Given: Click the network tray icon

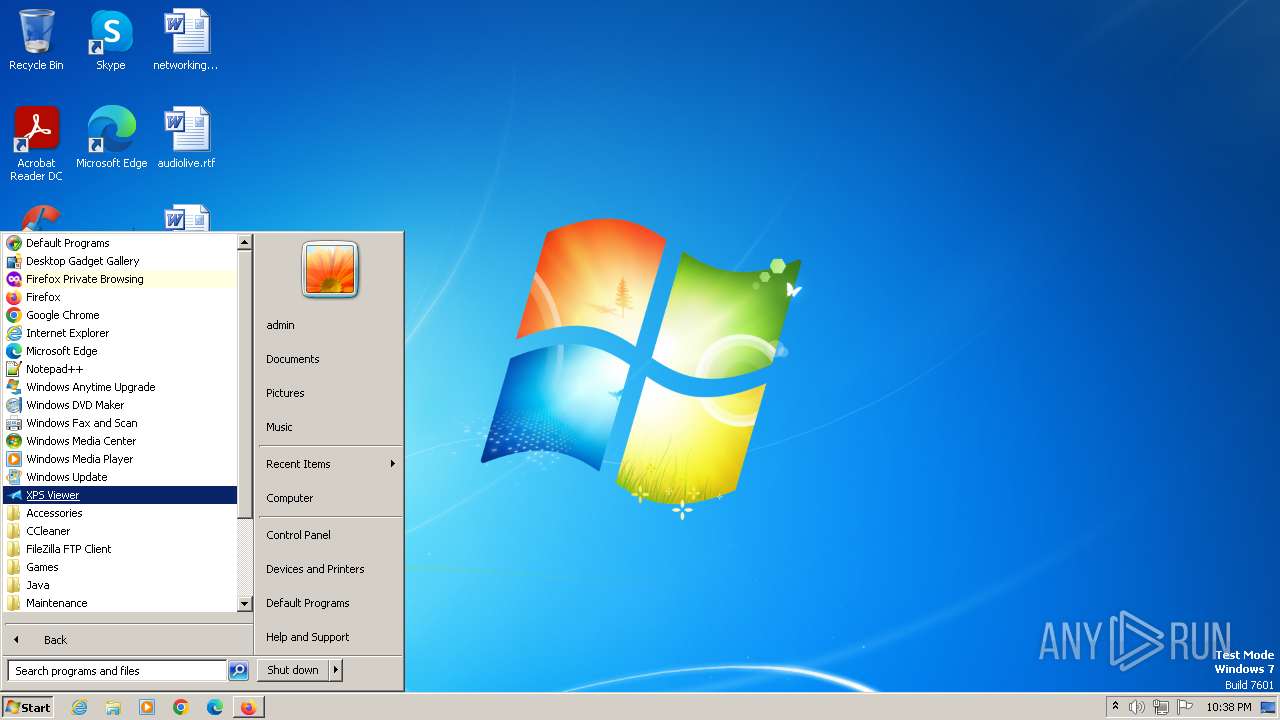Looking at the screenshot, I should pyautogui.click(x=1161, y=707).
